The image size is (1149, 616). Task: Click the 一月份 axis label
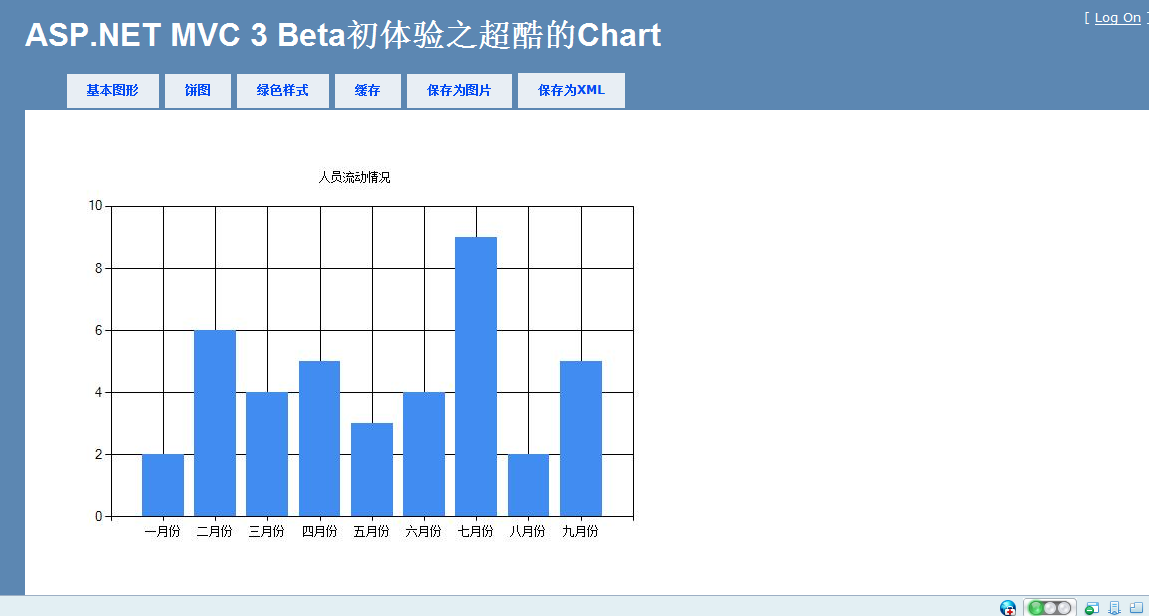coord(162,531)
